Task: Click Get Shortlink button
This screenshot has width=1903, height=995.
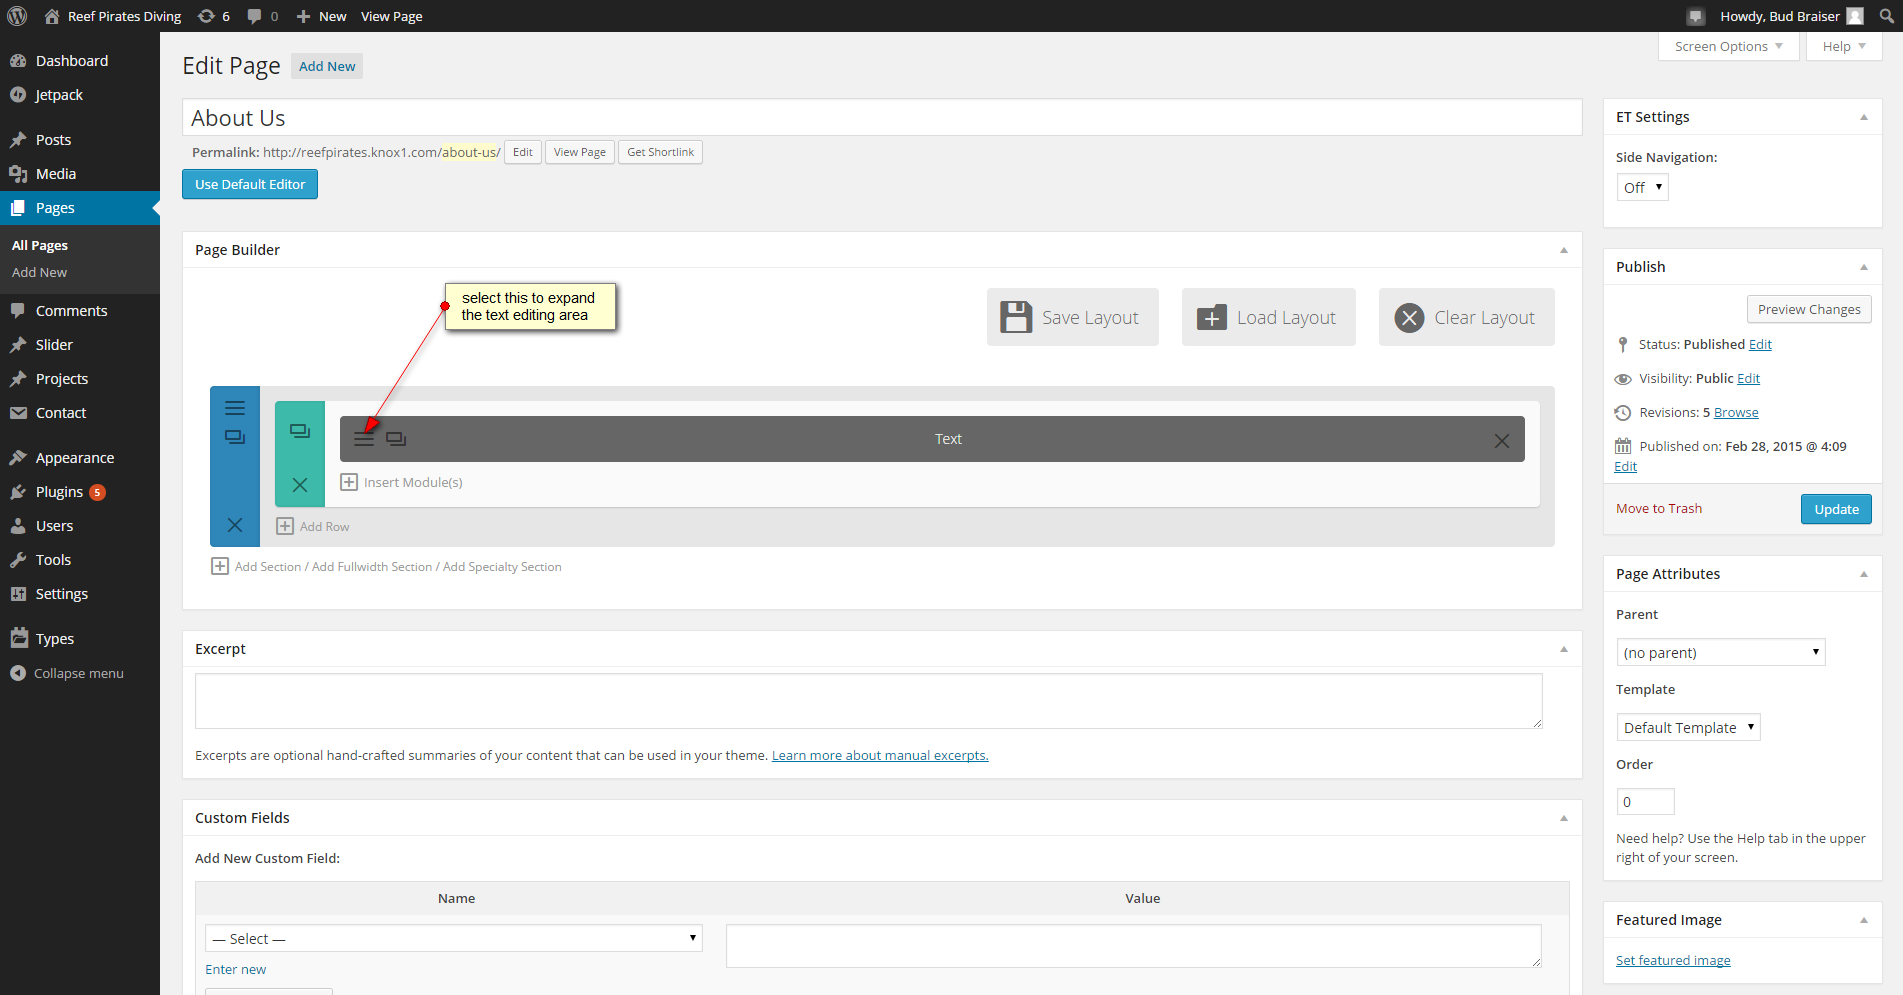Action: click(x=660, y=152)
